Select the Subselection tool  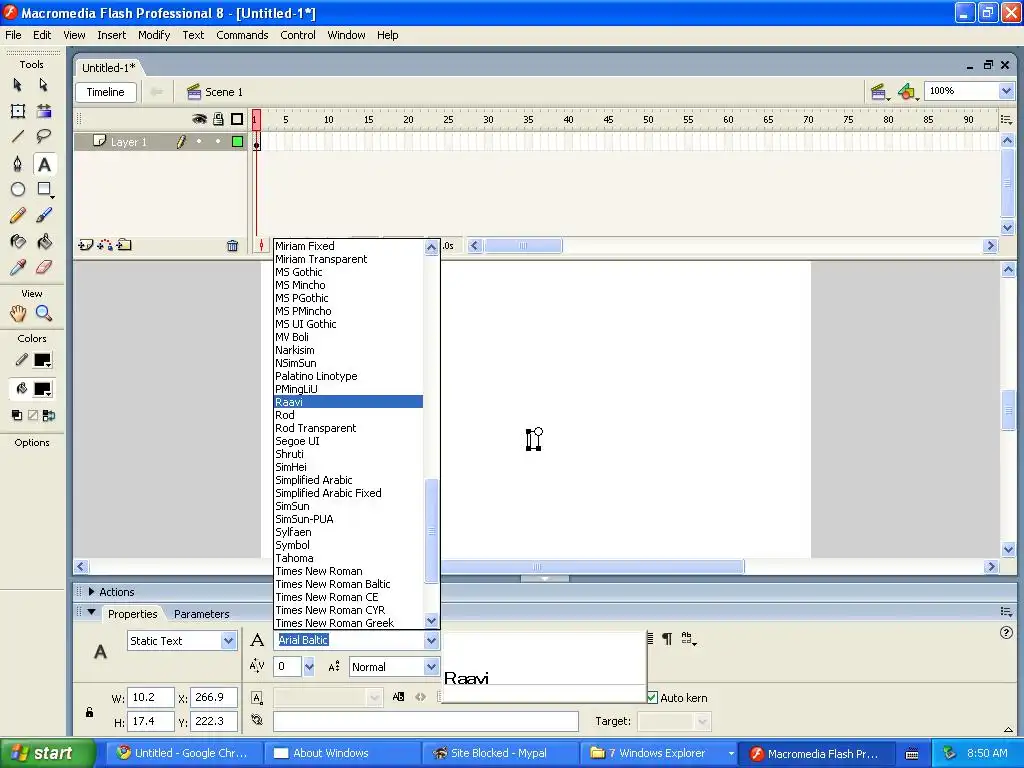tap(44, 85)
